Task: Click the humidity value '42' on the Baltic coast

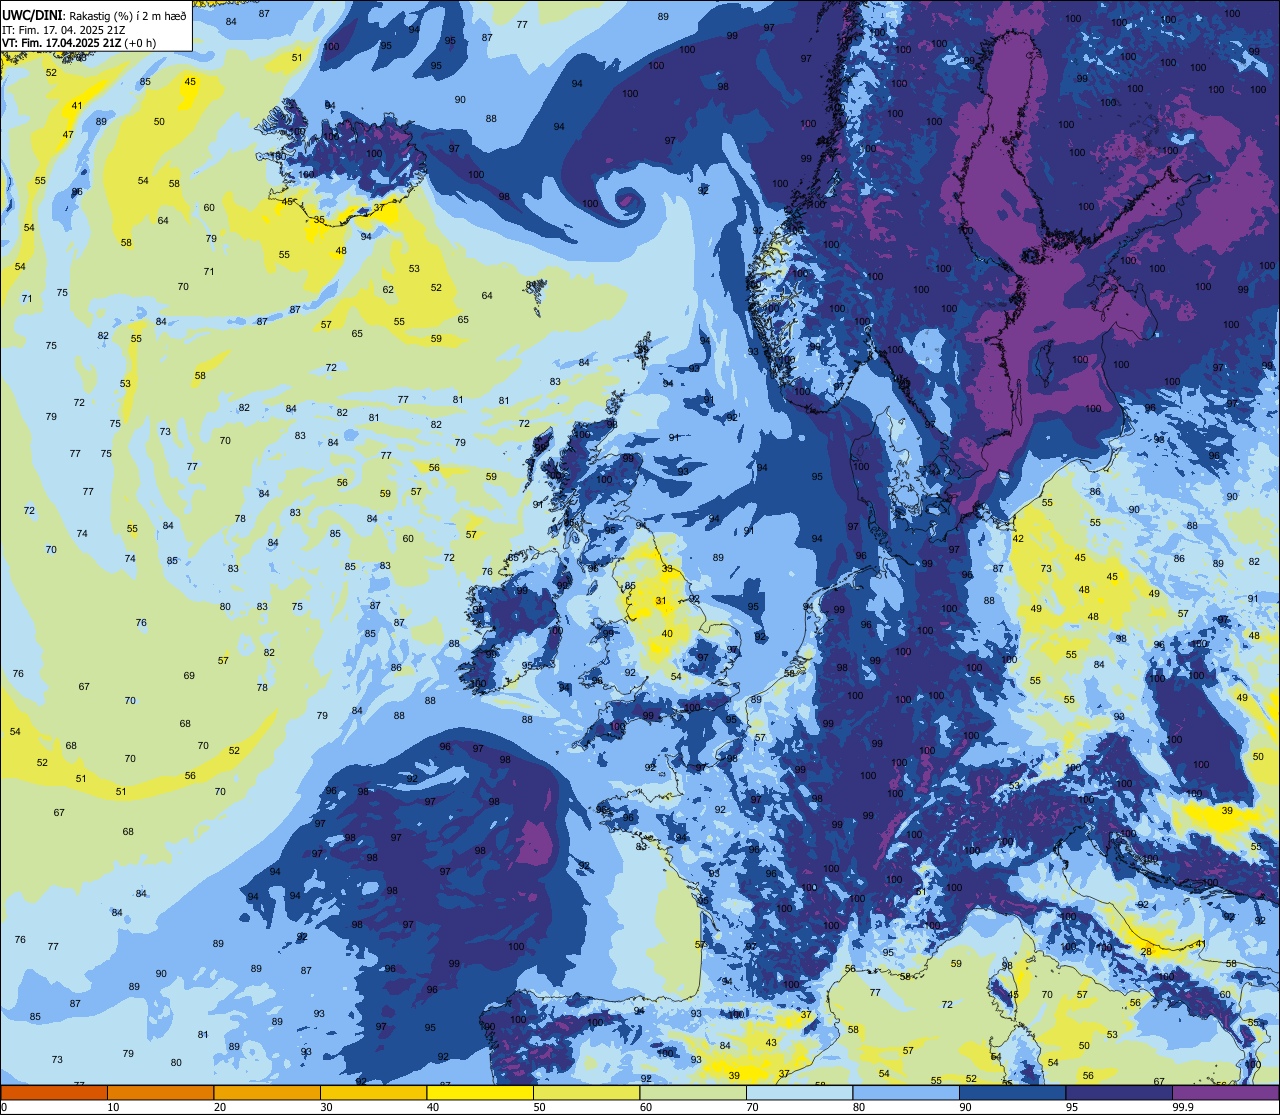Action: 1018,538
